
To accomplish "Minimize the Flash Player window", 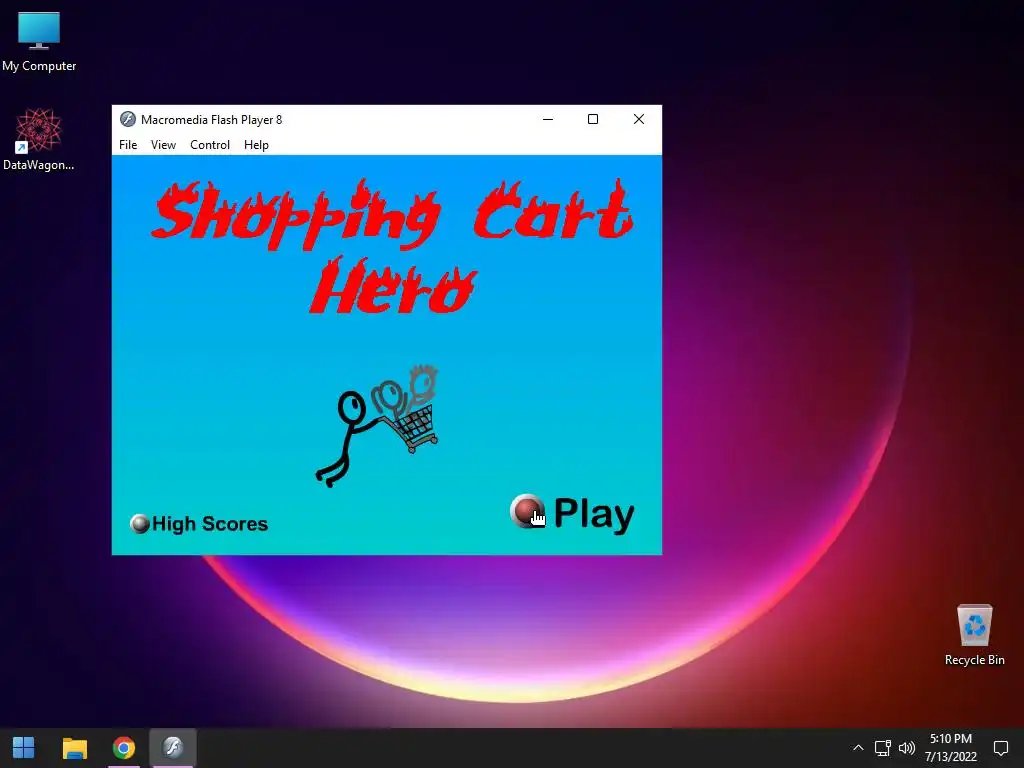I will click(548, 120).
